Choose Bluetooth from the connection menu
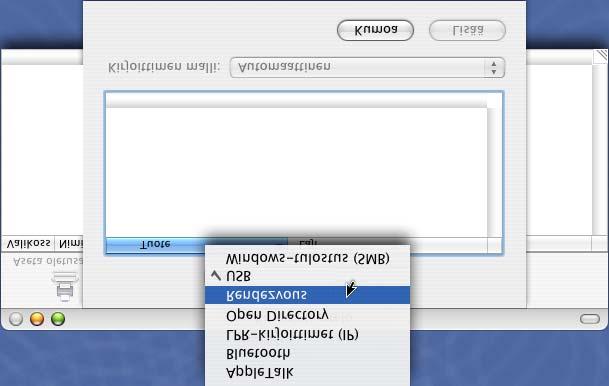This screenshot has width=609, height=386. tap(307, 353)
